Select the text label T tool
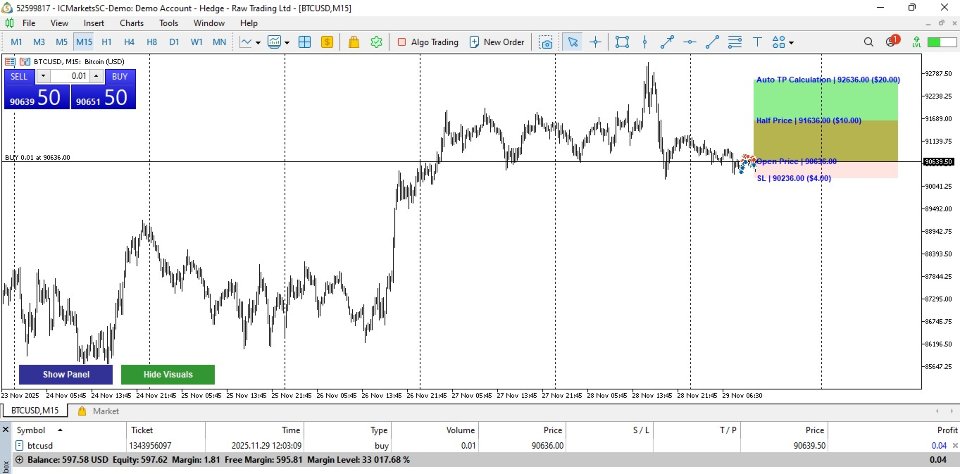Screen dimensions: 960x474 757,42
